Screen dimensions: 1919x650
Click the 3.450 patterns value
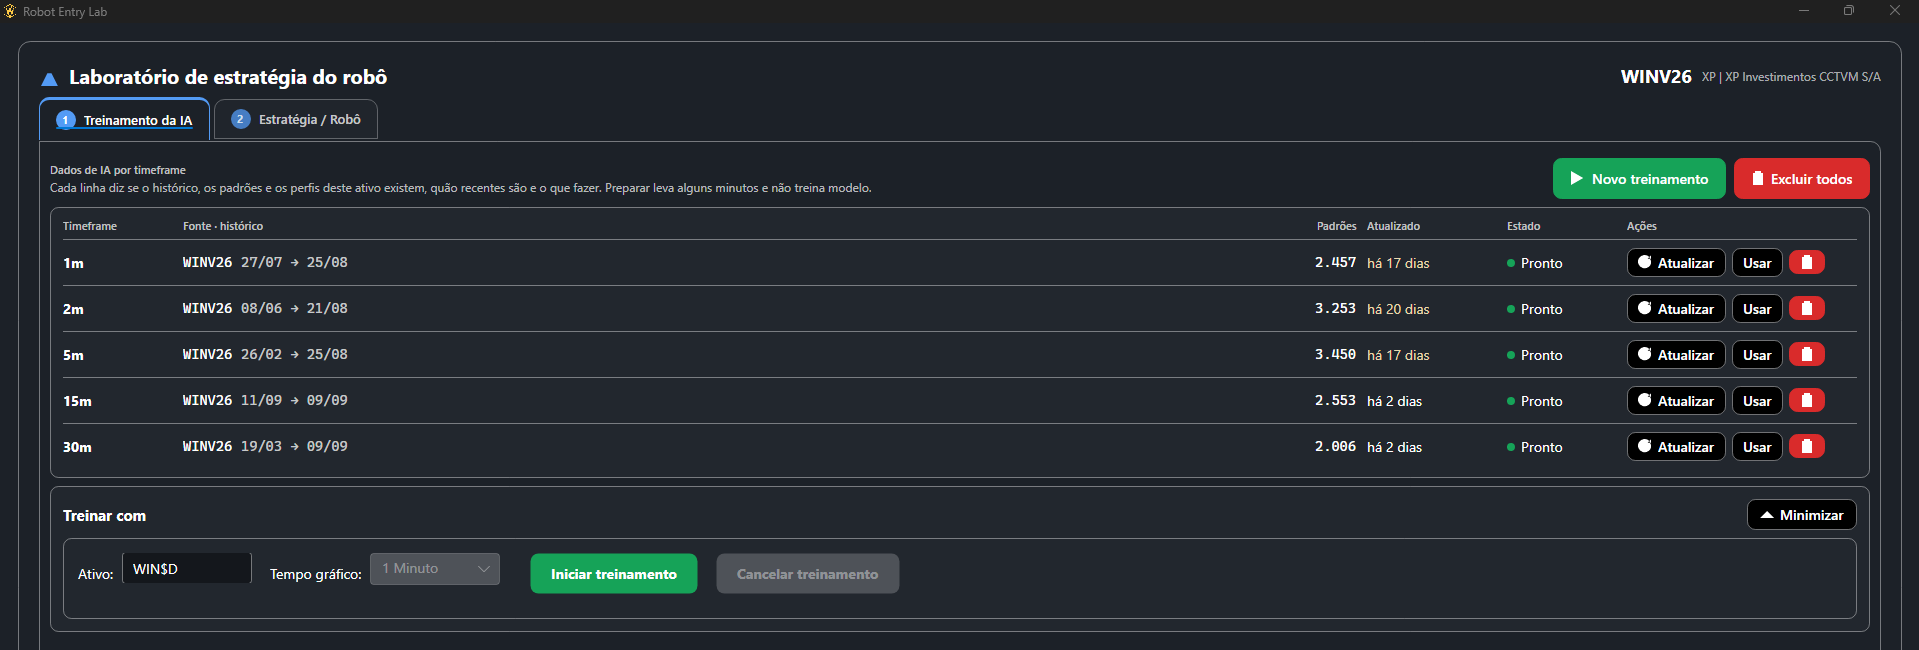(1335, 355)
